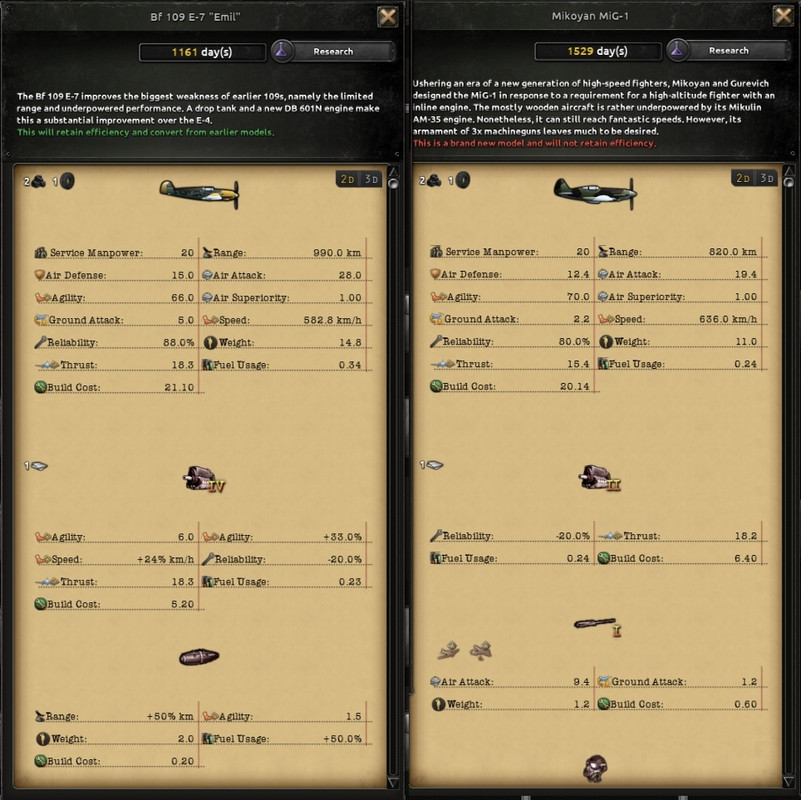Viewport: 801px width, 800px height.
Task: Click the purple research flask in Bf 109 panel
Action: click(x=281, y=51)
